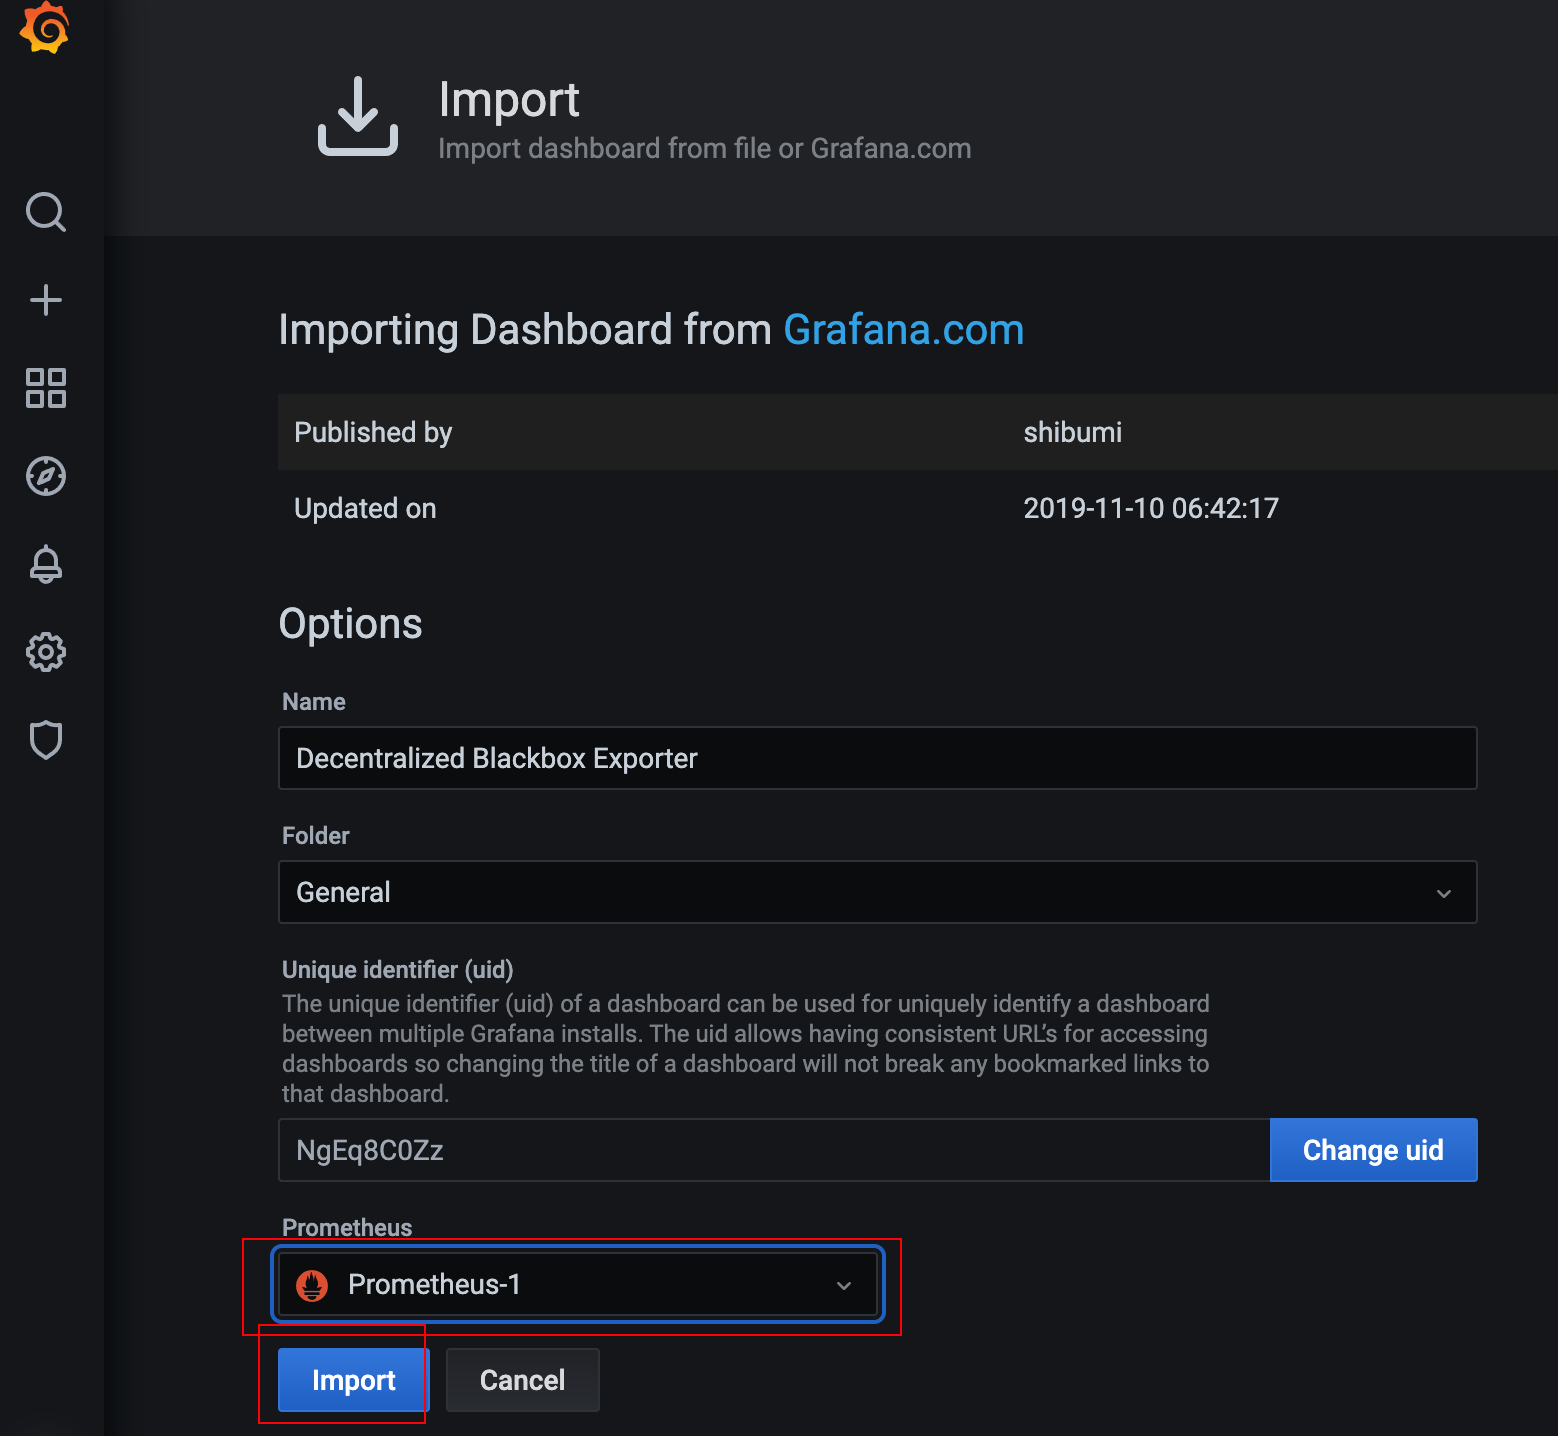The width and height of the screenshot is (1558, 1436).
Task: Open Grafana home via the logo
Action: [45, 27]
